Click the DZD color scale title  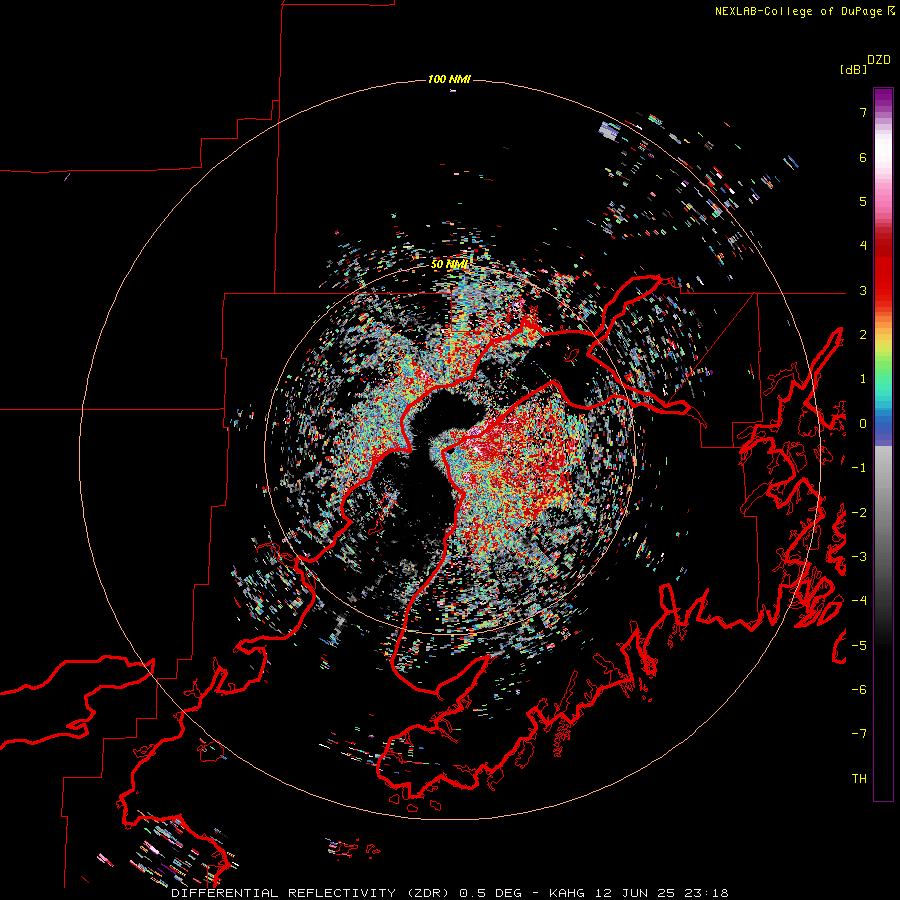[879, 60]
